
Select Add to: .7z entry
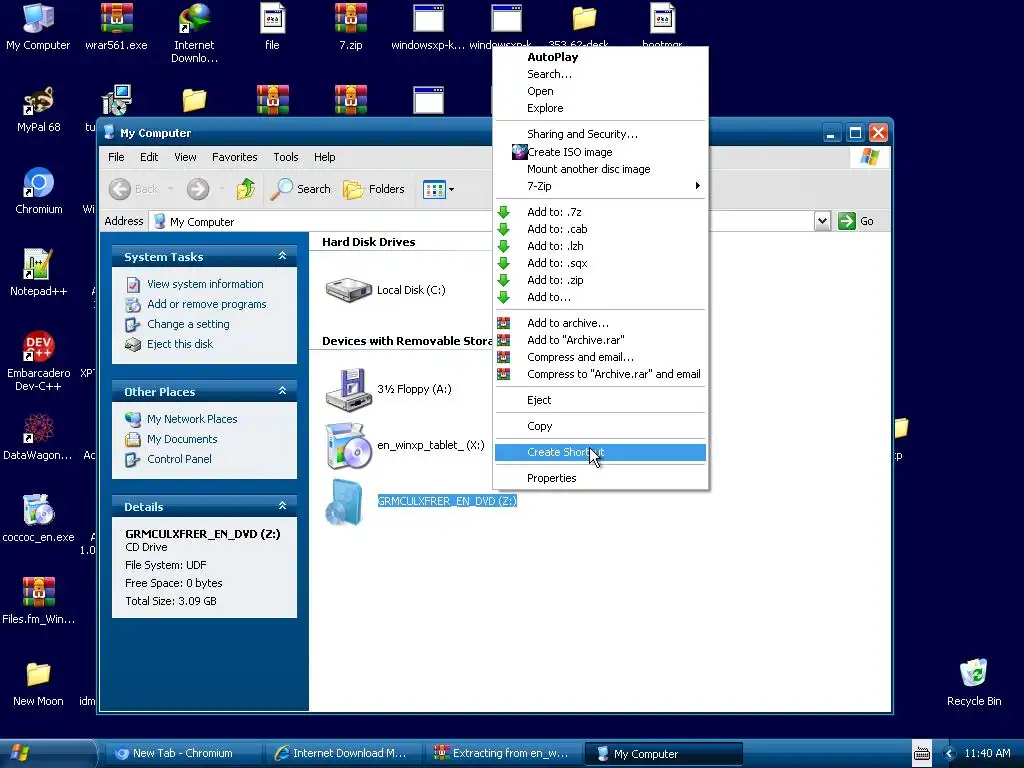point(600,212)
